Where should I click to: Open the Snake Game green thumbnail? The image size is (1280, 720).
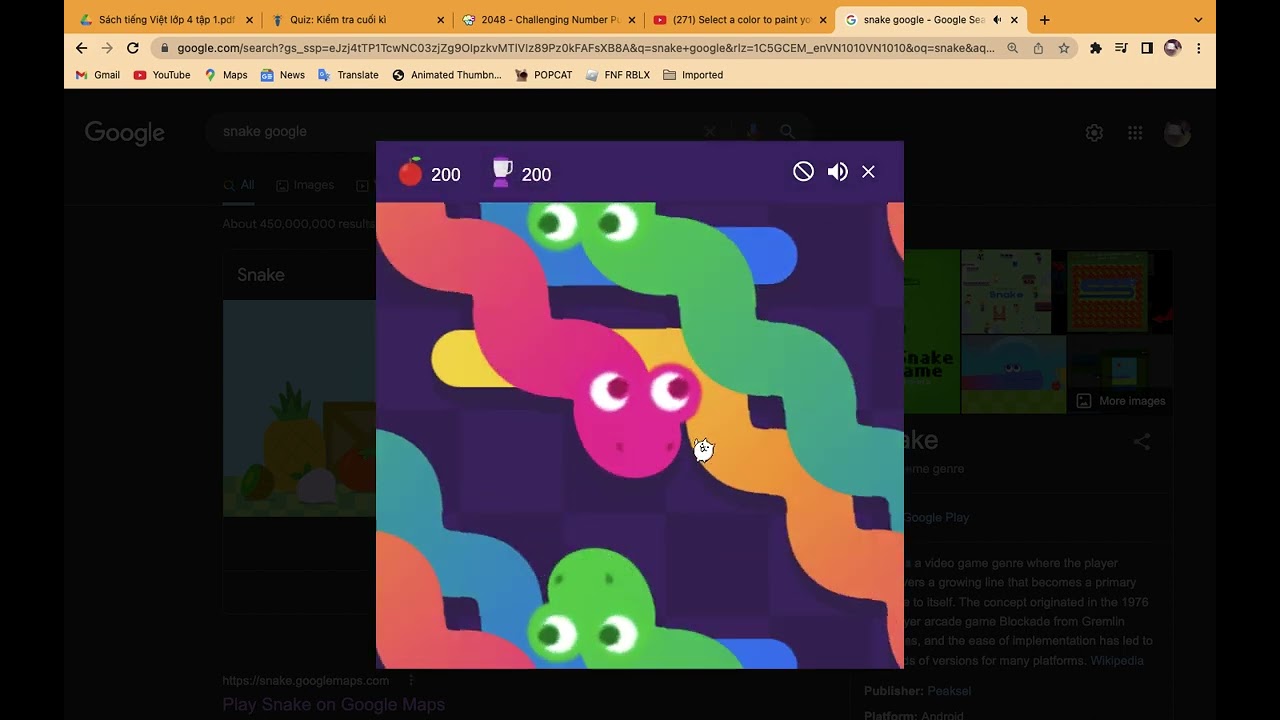pos(932,331)
